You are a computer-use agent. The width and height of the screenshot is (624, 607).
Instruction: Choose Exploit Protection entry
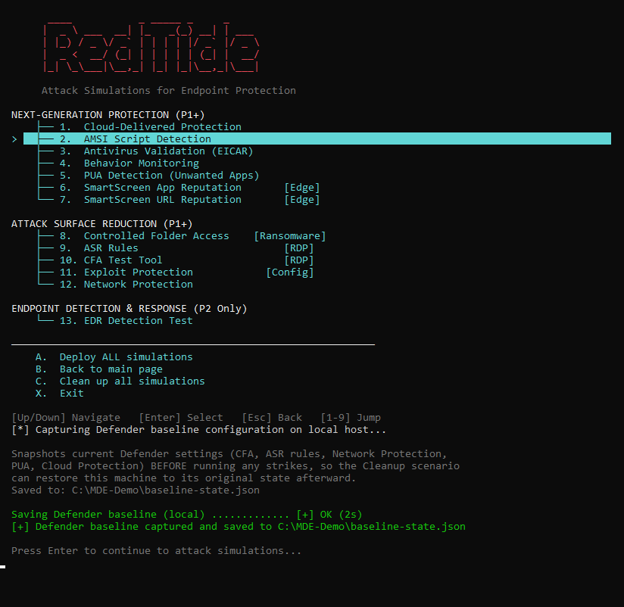pyautogui.click(x=126, y=272)
